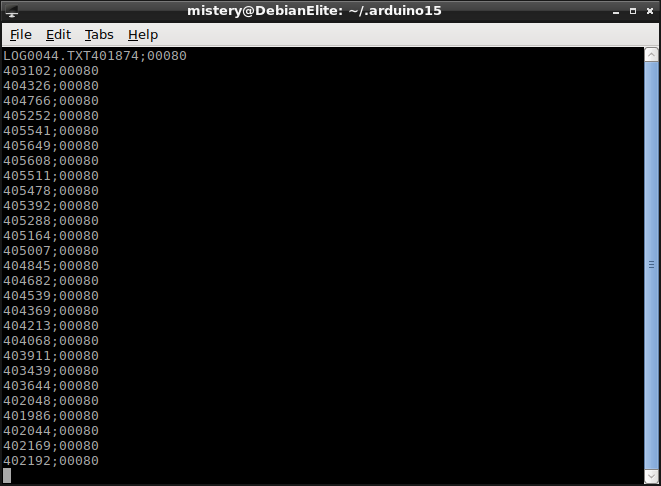Screen dimensions: 661x486
Task: Click the scrollbar down arrow
Action: [651, 475]
